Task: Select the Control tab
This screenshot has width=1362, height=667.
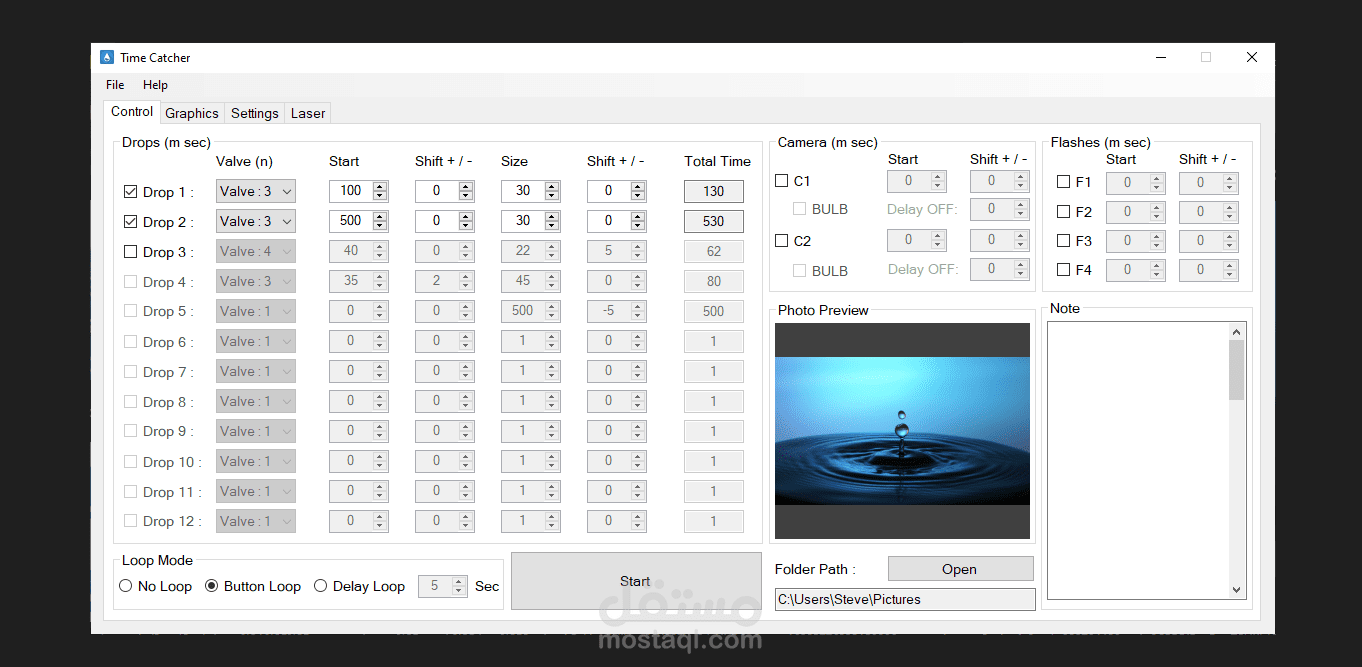Action: click(132, 112)
